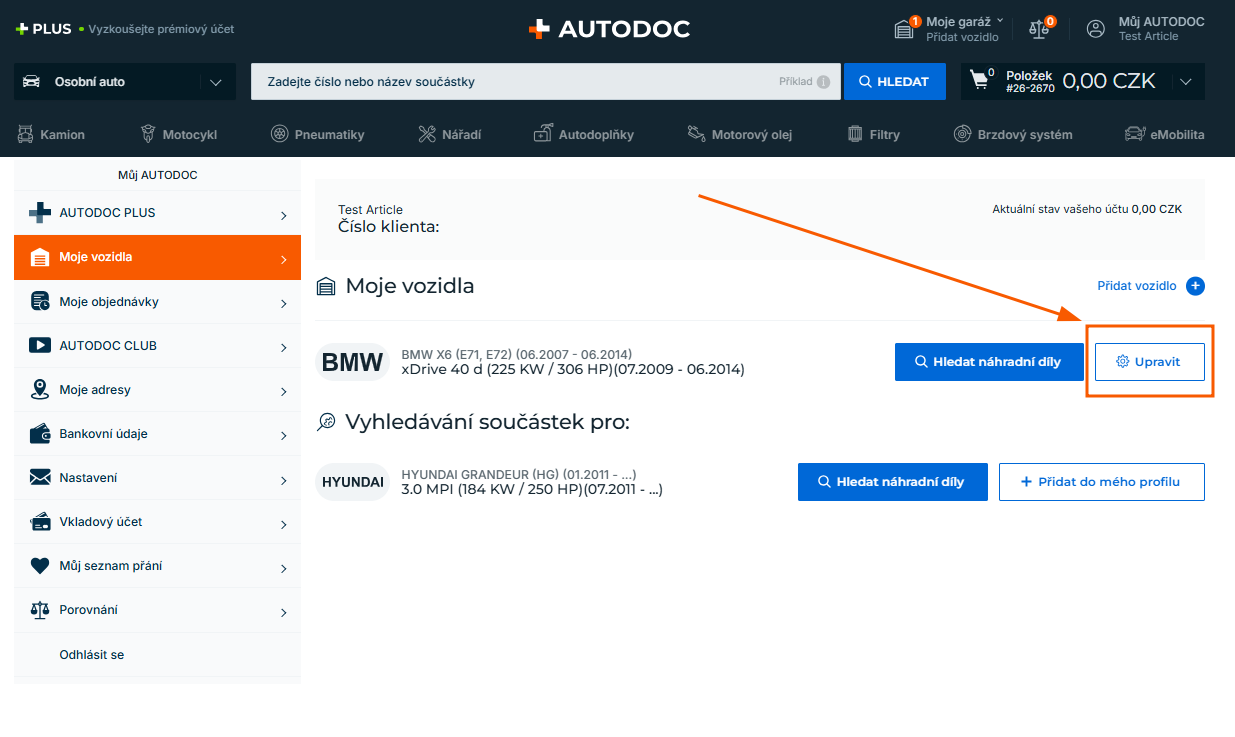Open the shopping cart icon
1235x737 pixels.
point(979,81)
